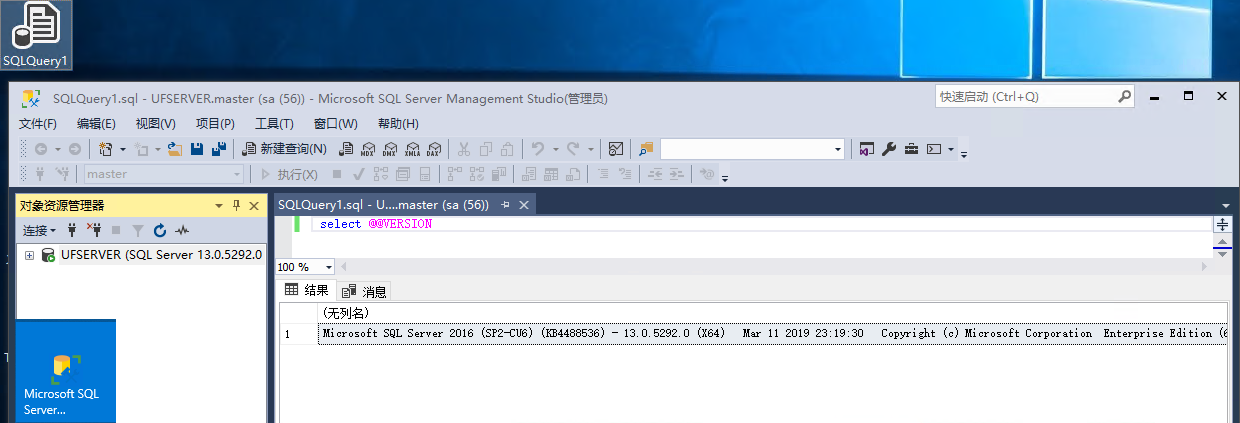1240x423 pixels.
Task: Open the Activity Monitor icon
Action: click(x=615, y=149)
